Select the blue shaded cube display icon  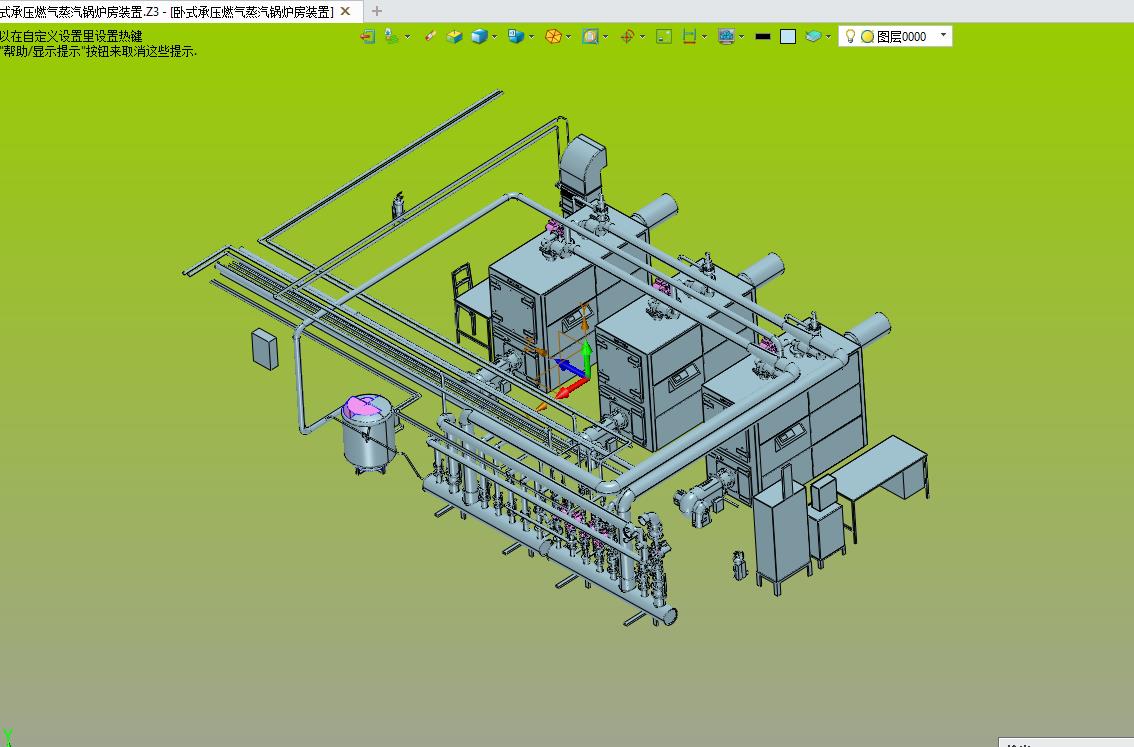[480, 36]
